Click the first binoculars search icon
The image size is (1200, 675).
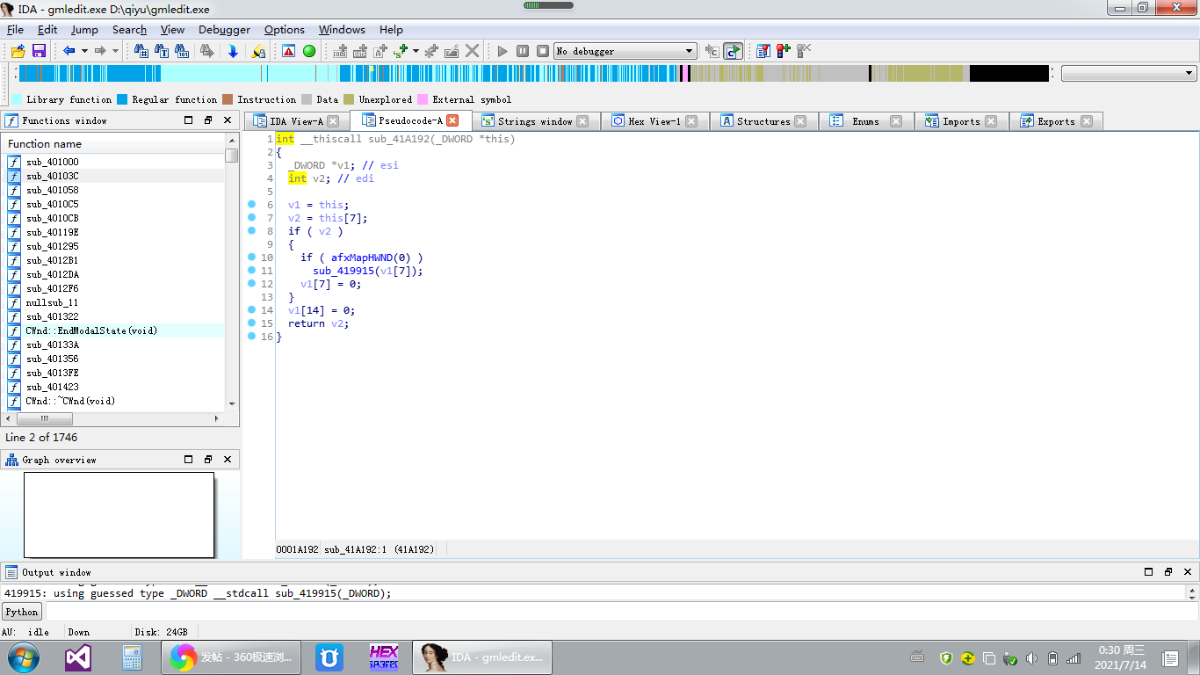pos(141,51)
